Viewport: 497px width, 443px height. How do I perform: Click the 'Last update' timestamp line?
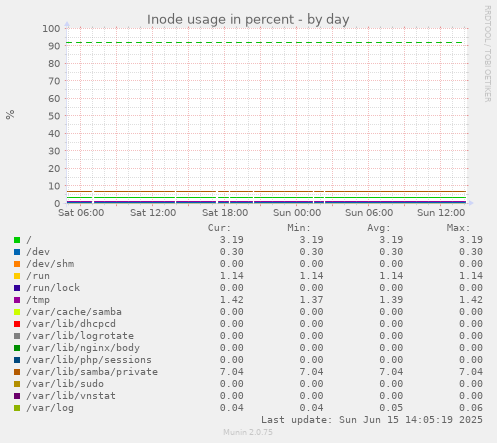[372, 420]
